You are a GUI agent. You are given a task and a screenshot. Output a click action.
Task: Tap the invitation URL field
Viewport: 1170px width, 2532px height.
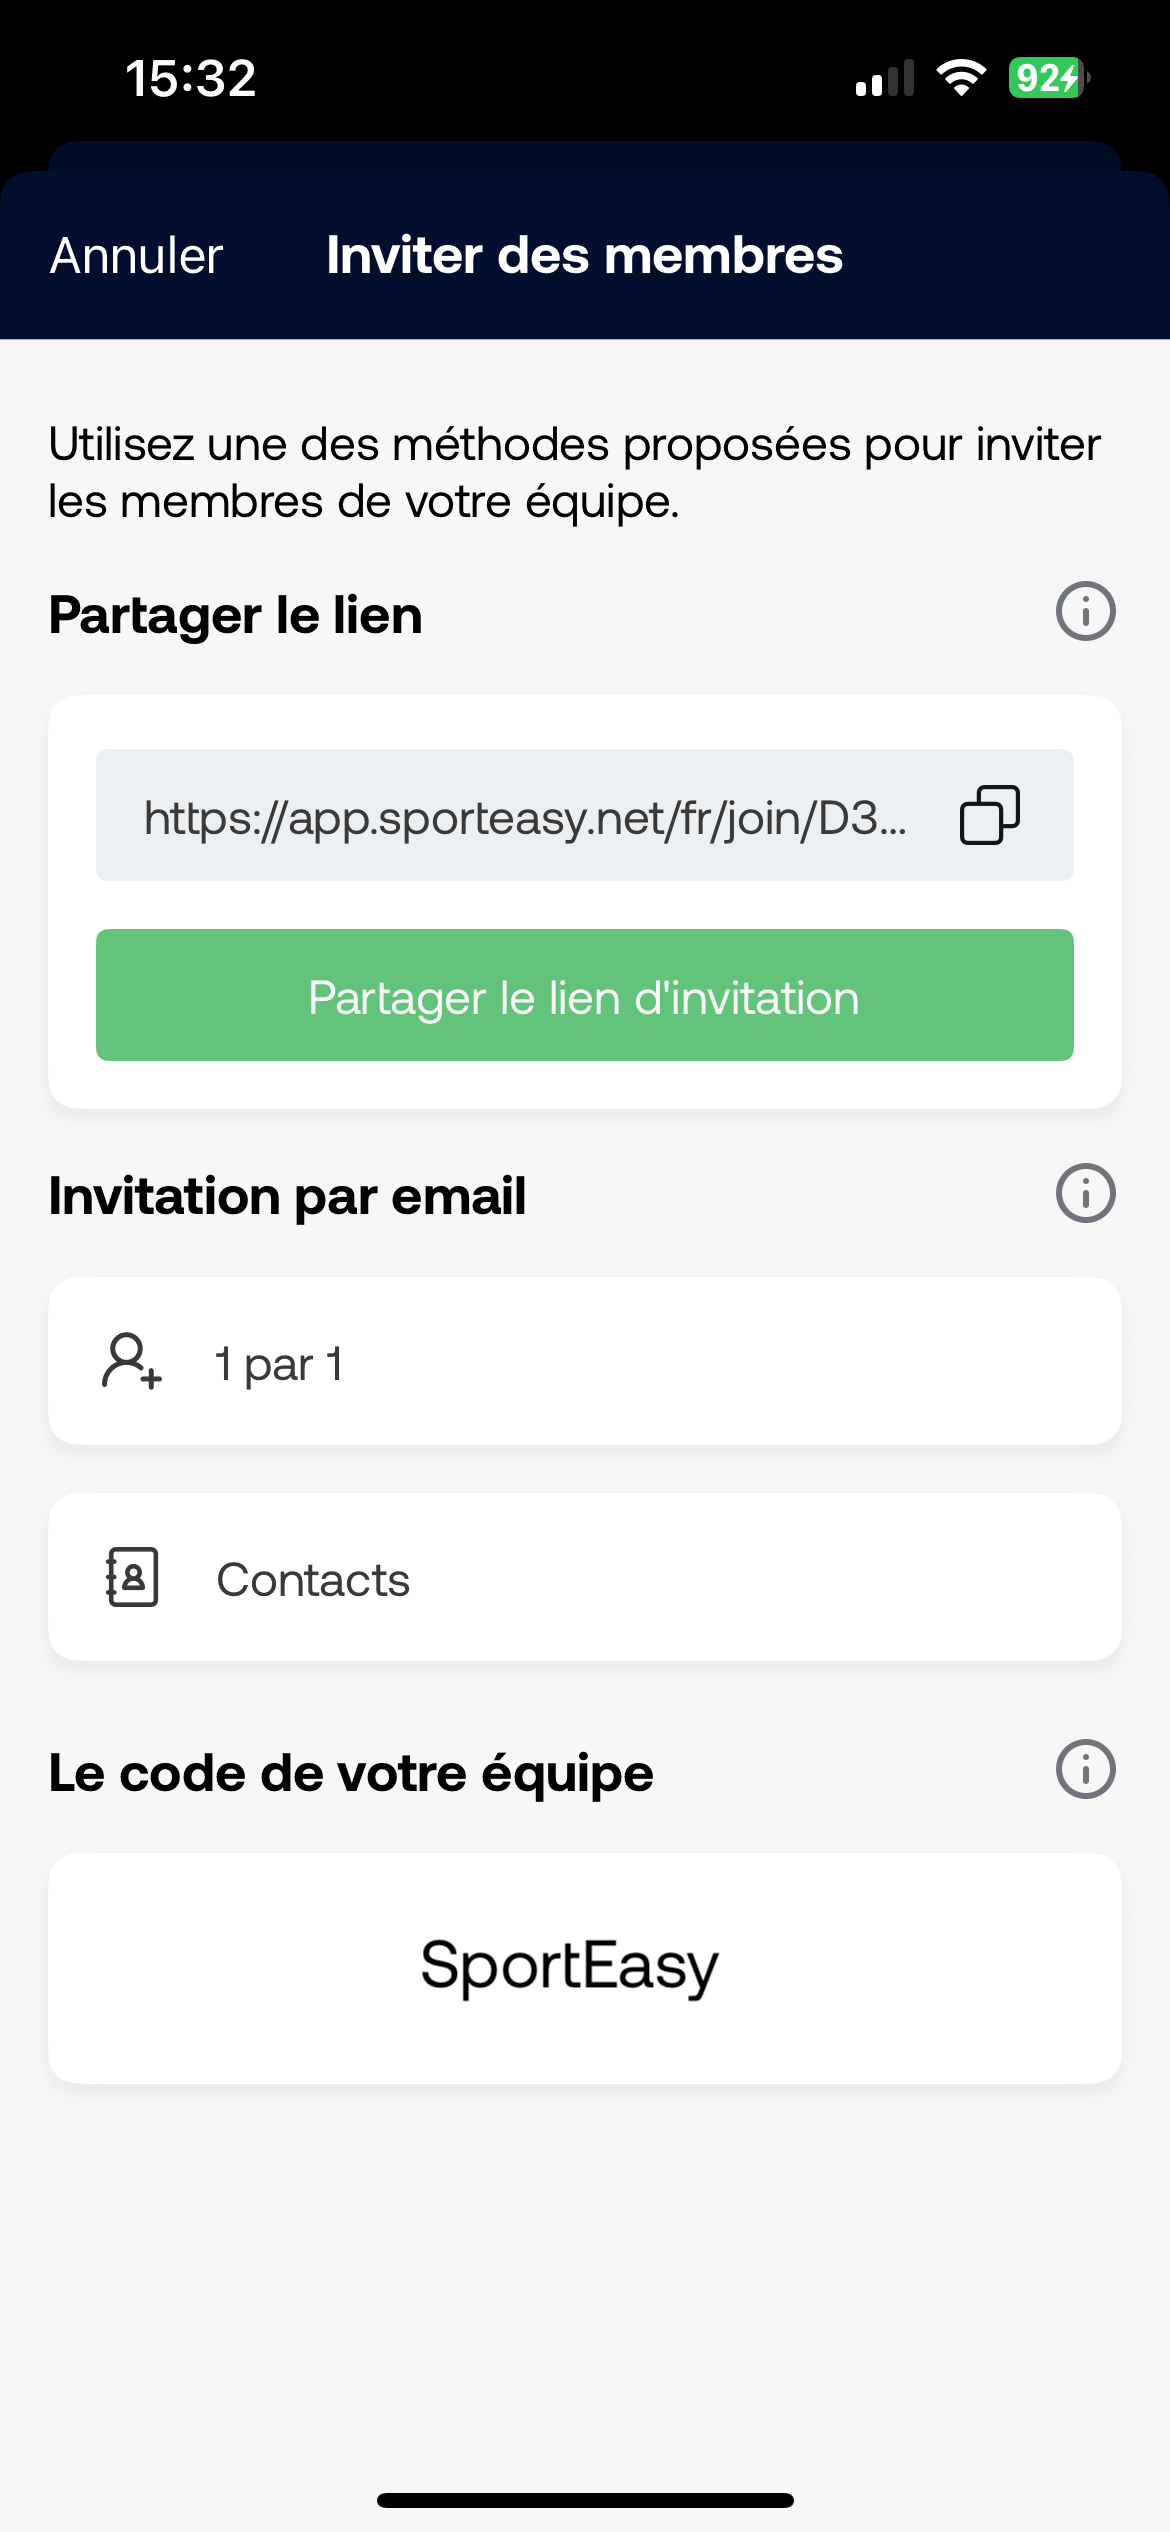(x=585, y=815)
